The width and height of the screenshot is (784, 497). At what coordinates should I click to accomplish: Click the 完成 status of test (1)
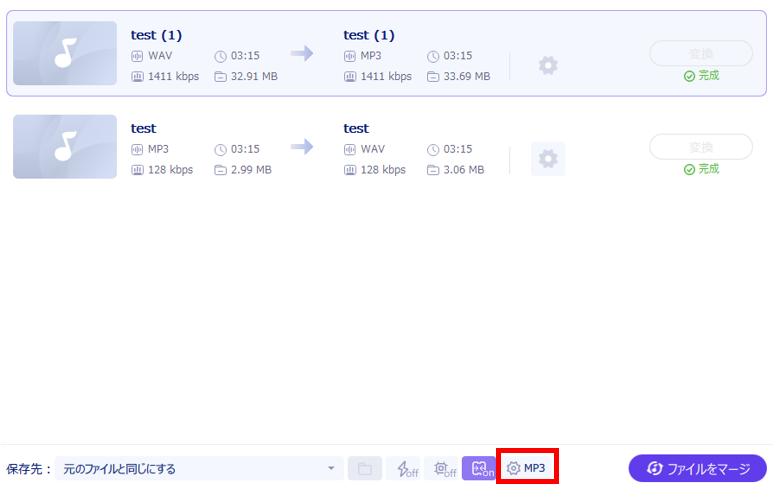point(702,76)
